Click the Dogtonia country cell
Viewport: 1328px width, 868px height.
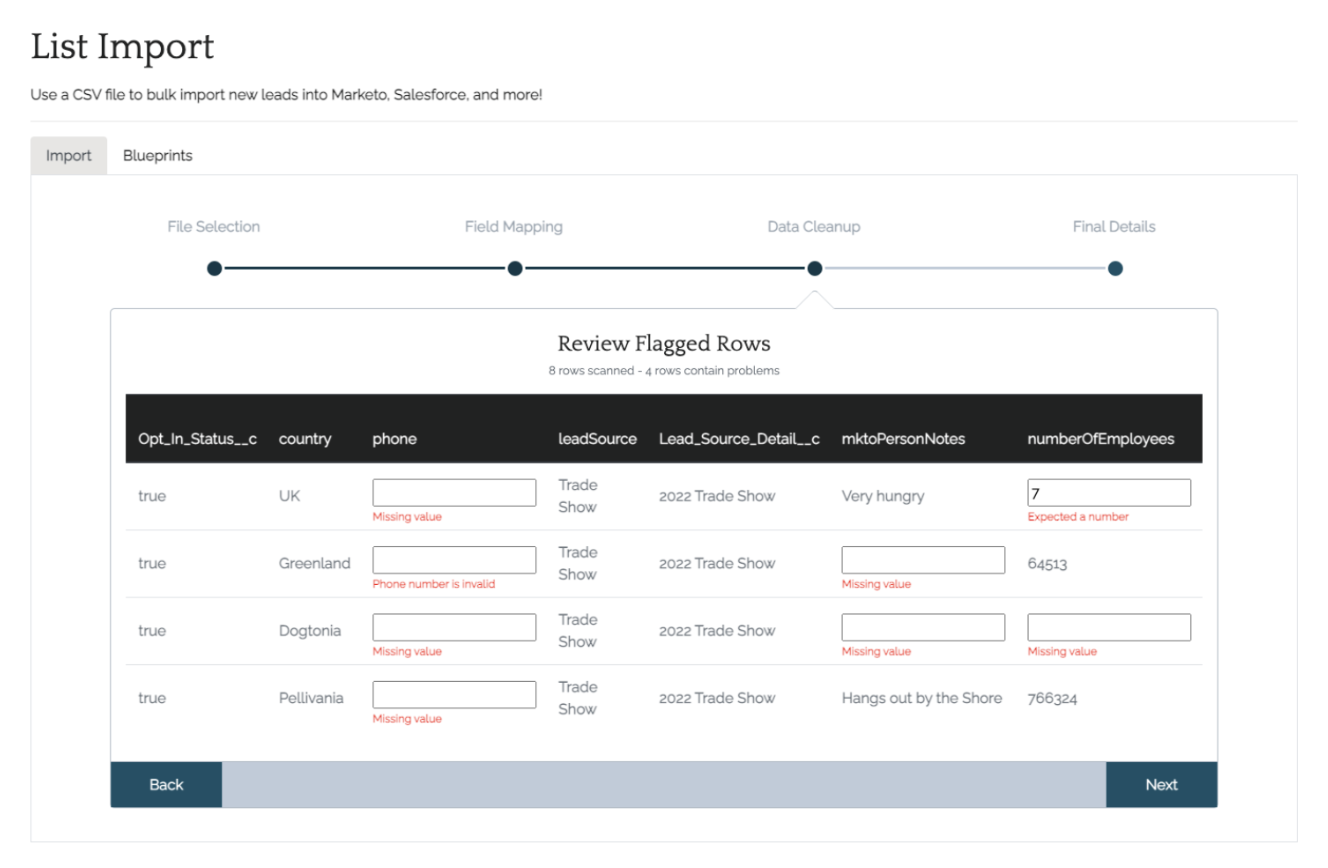coord(310,631)
